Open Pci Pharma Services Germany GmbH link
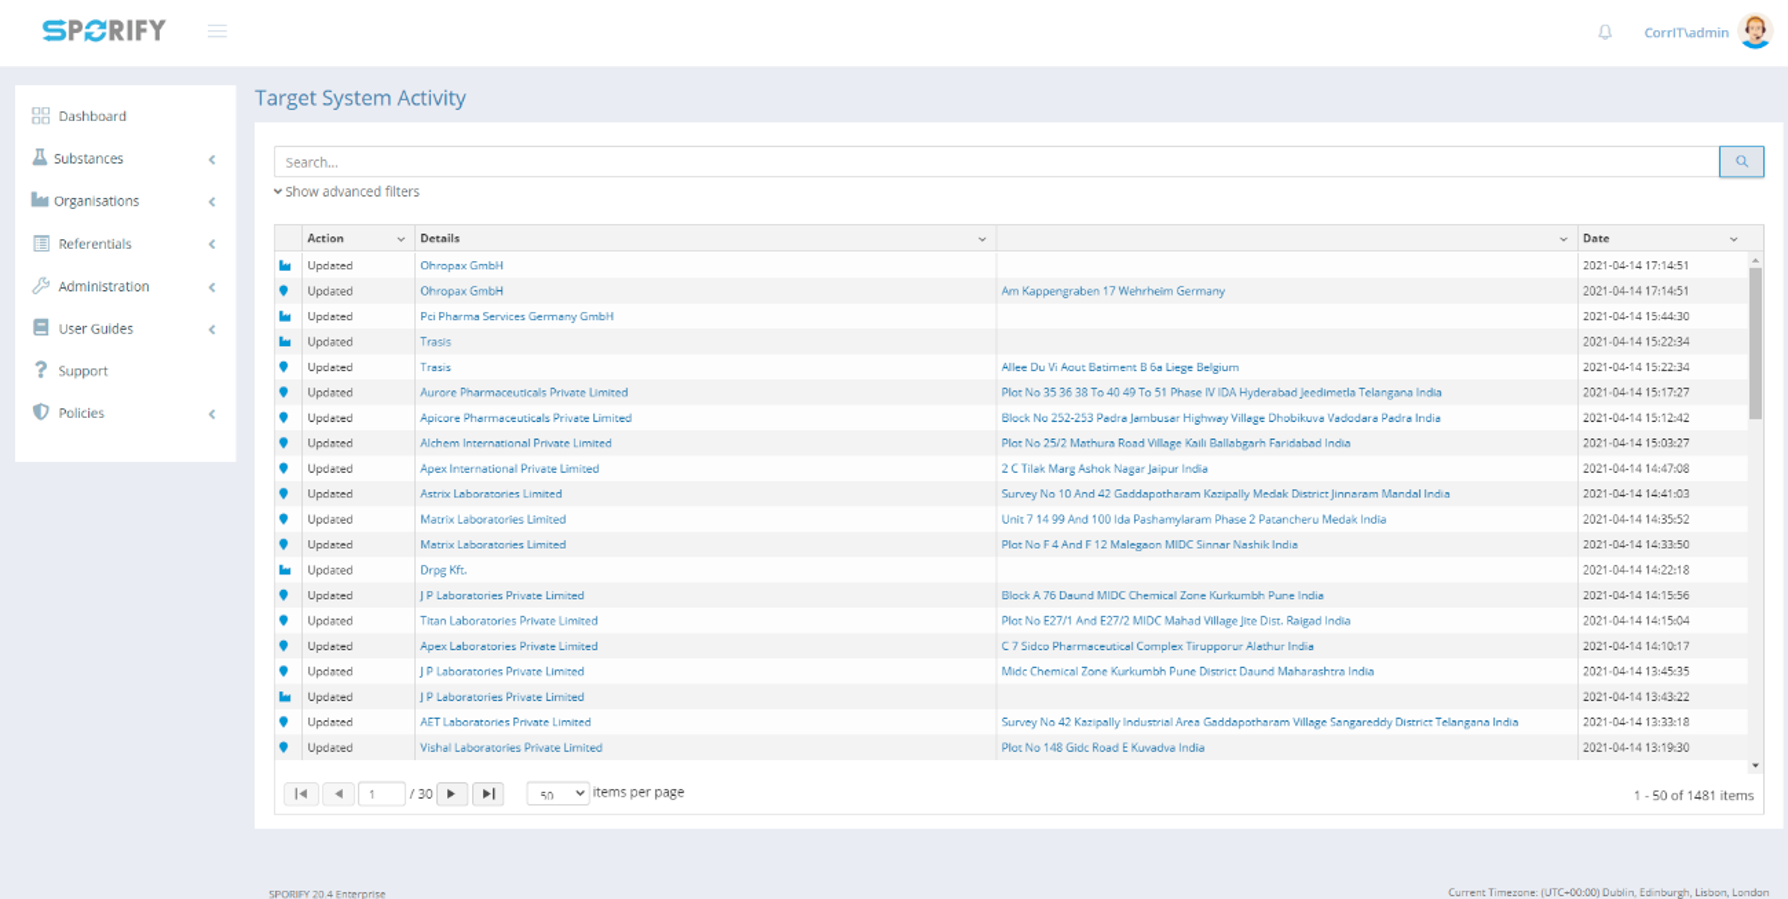Viewport: 1788px width, 899px height. pyautogui.click(x=516, y=316)
